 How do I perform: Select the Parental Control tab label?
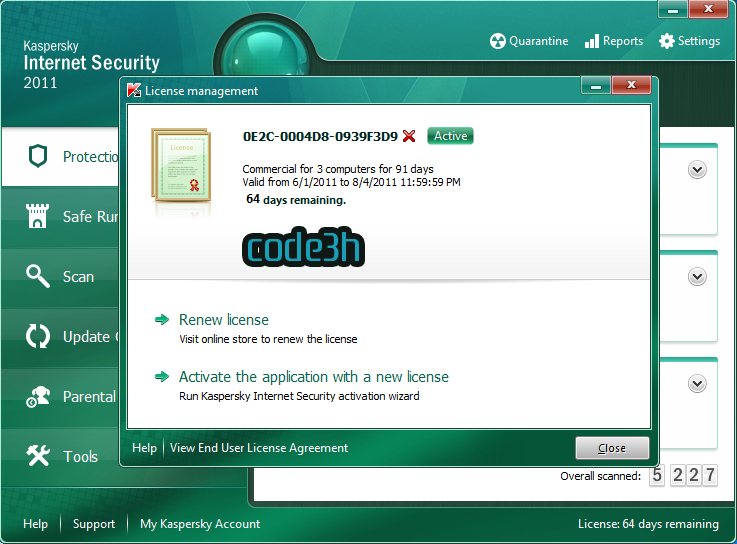click(x=89, y=397)
